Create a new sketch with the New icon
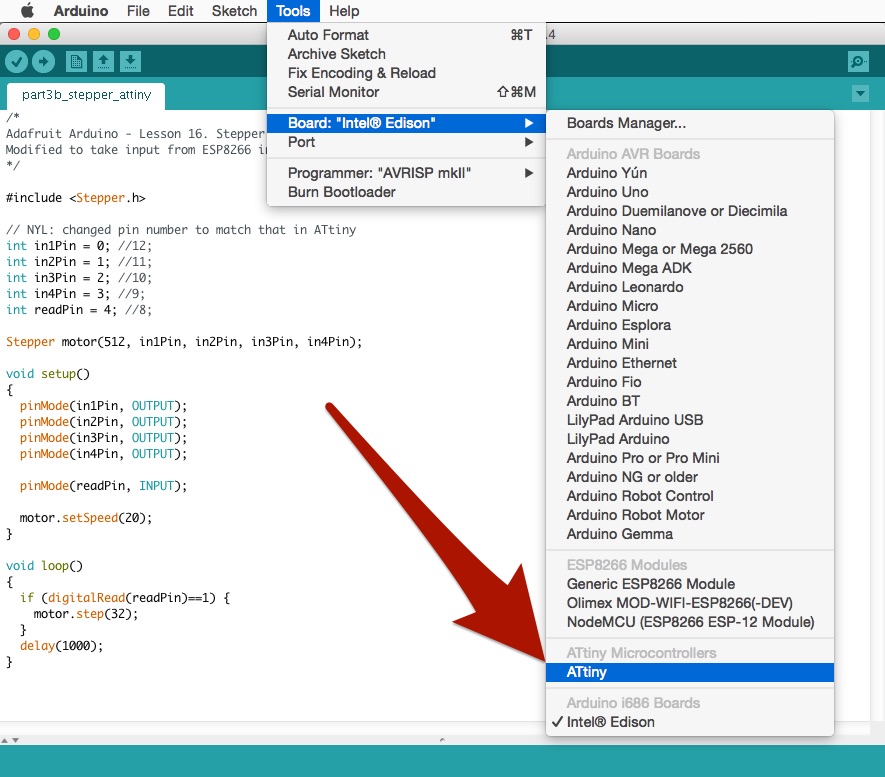 pos(76,62)
